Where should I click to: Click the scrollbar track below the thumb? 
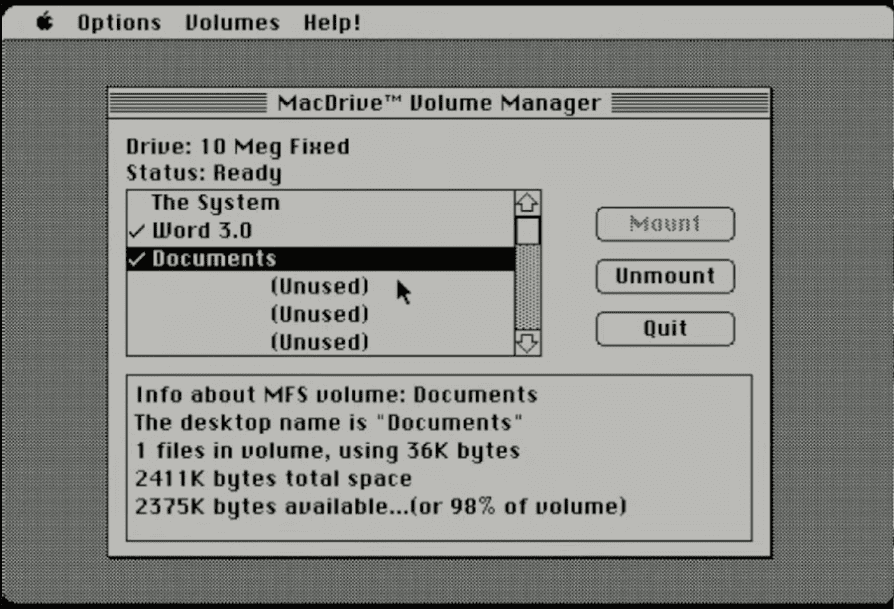527,287
